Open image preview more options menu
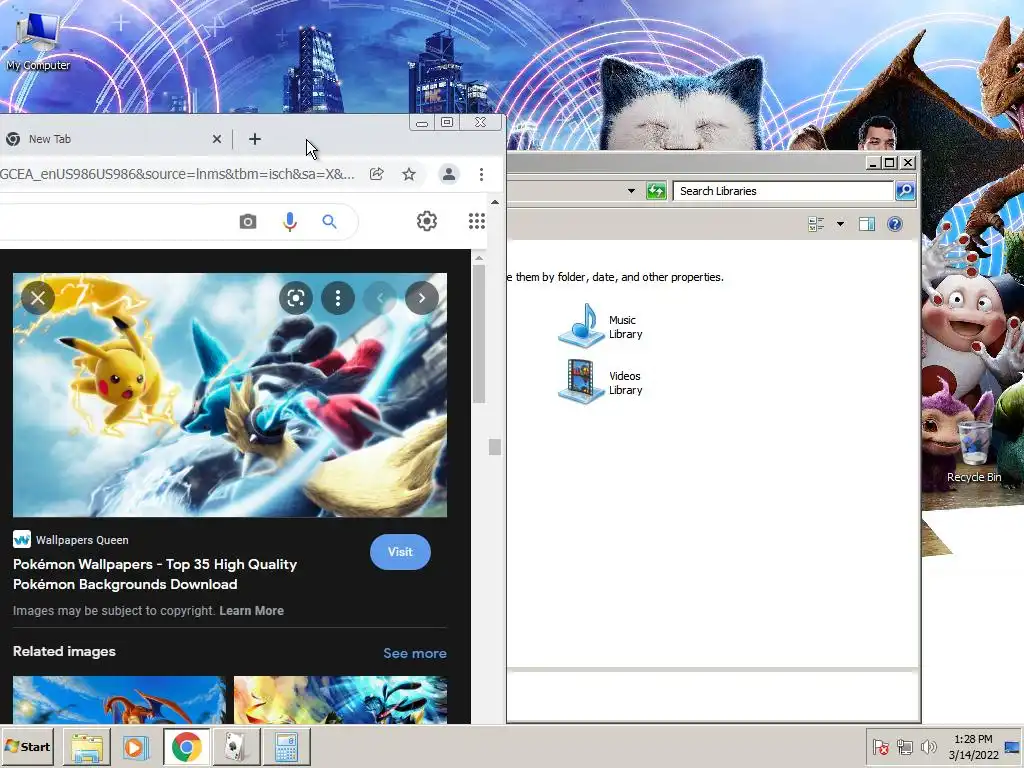The height and width of the screenshot is (768, 1024). click(x=338, y=298)
